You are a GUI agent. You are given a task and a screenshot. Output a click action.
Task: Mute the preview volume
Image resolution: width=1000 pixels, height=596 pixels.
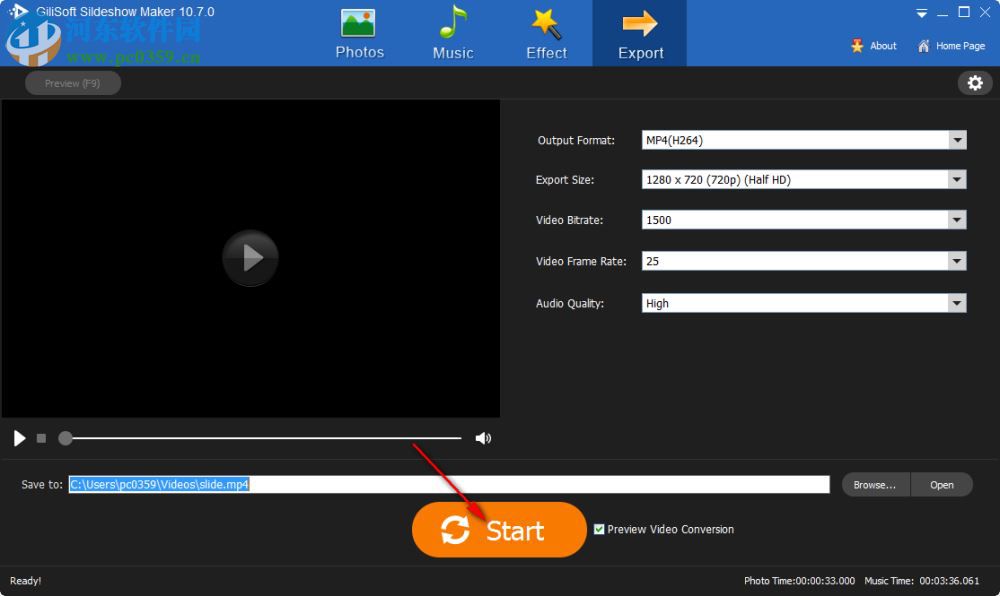point(483,438)
